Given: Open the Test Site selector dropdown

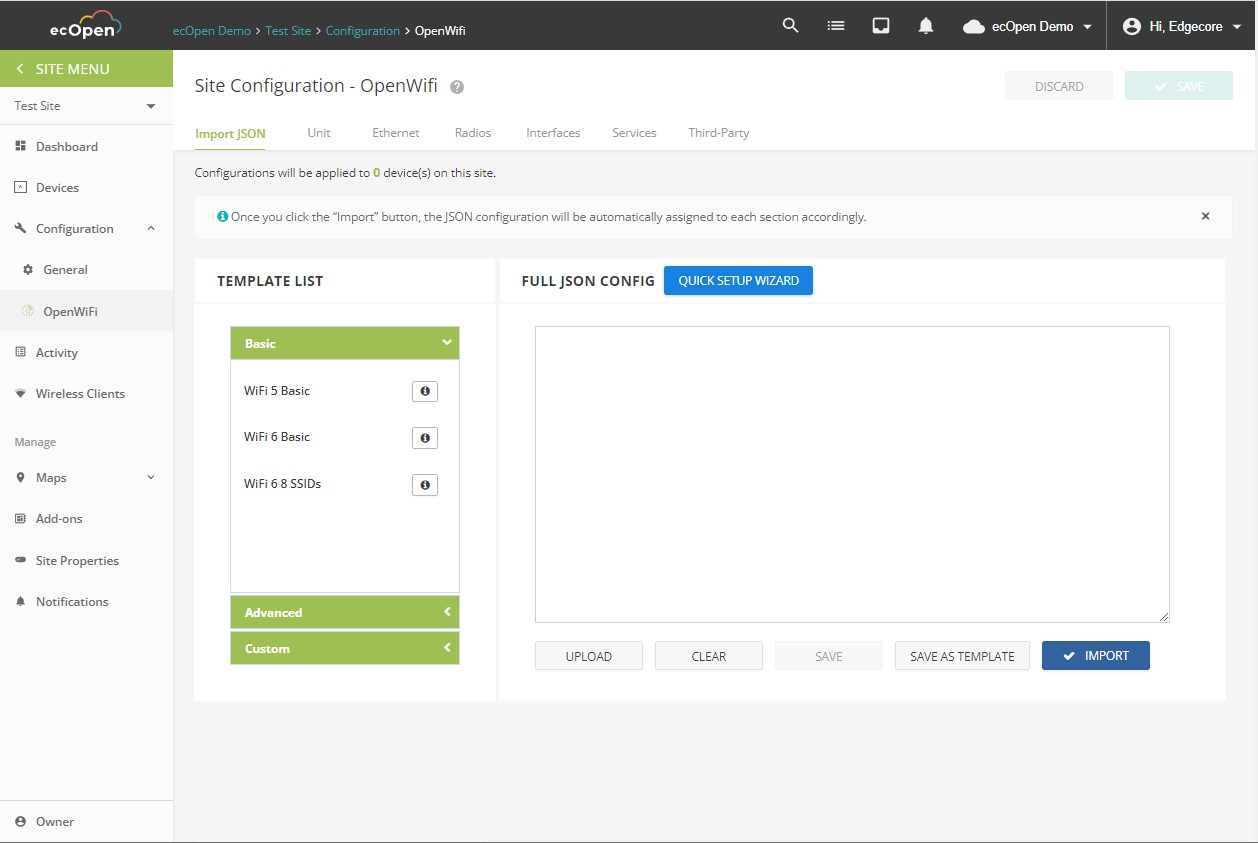Looking at the screenshot, I should pos(86,106).
